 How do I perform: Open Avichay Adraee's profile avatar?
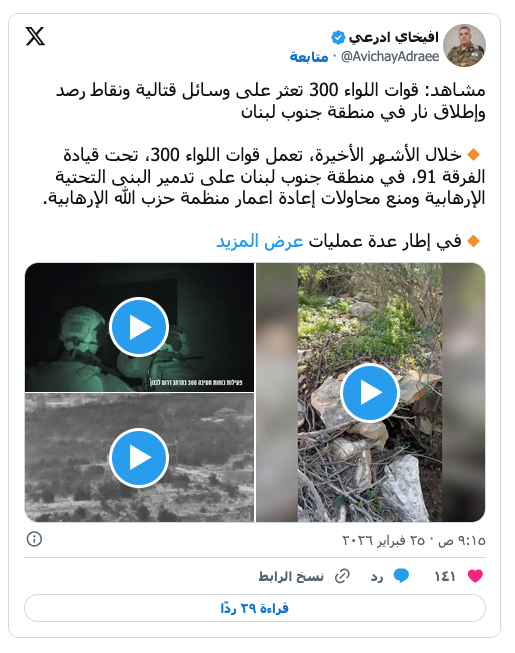464,45
